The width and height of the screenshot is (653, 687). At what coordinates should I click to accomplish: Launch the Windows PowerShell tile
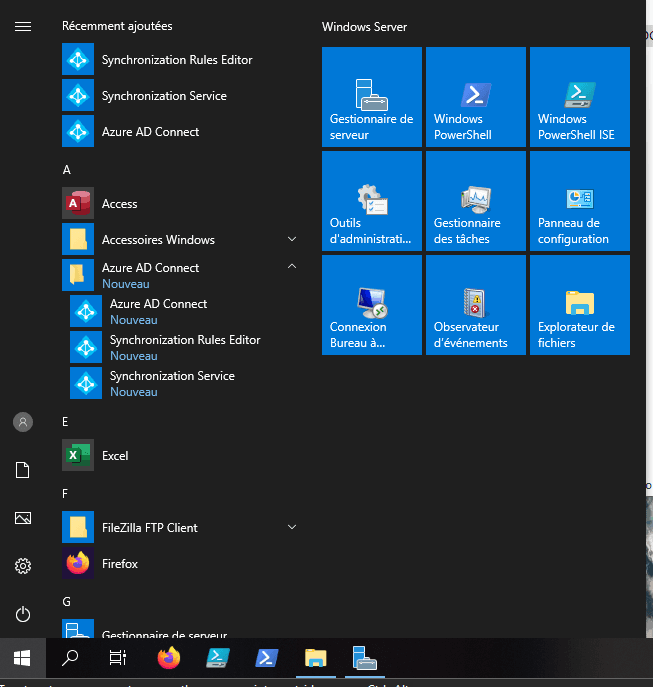(x=475, y=97)
